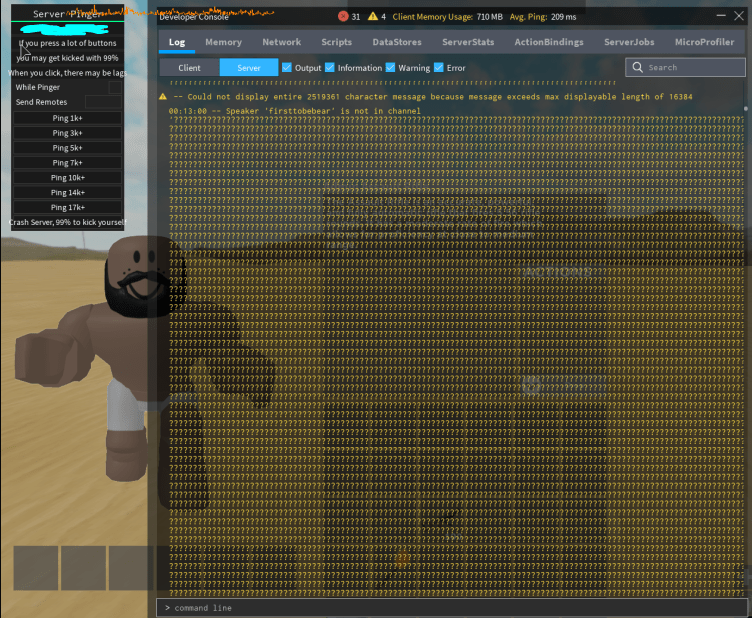Click the Send Remotes input box
The width and height of the screenshot is (752, 618).
(103, 102)
